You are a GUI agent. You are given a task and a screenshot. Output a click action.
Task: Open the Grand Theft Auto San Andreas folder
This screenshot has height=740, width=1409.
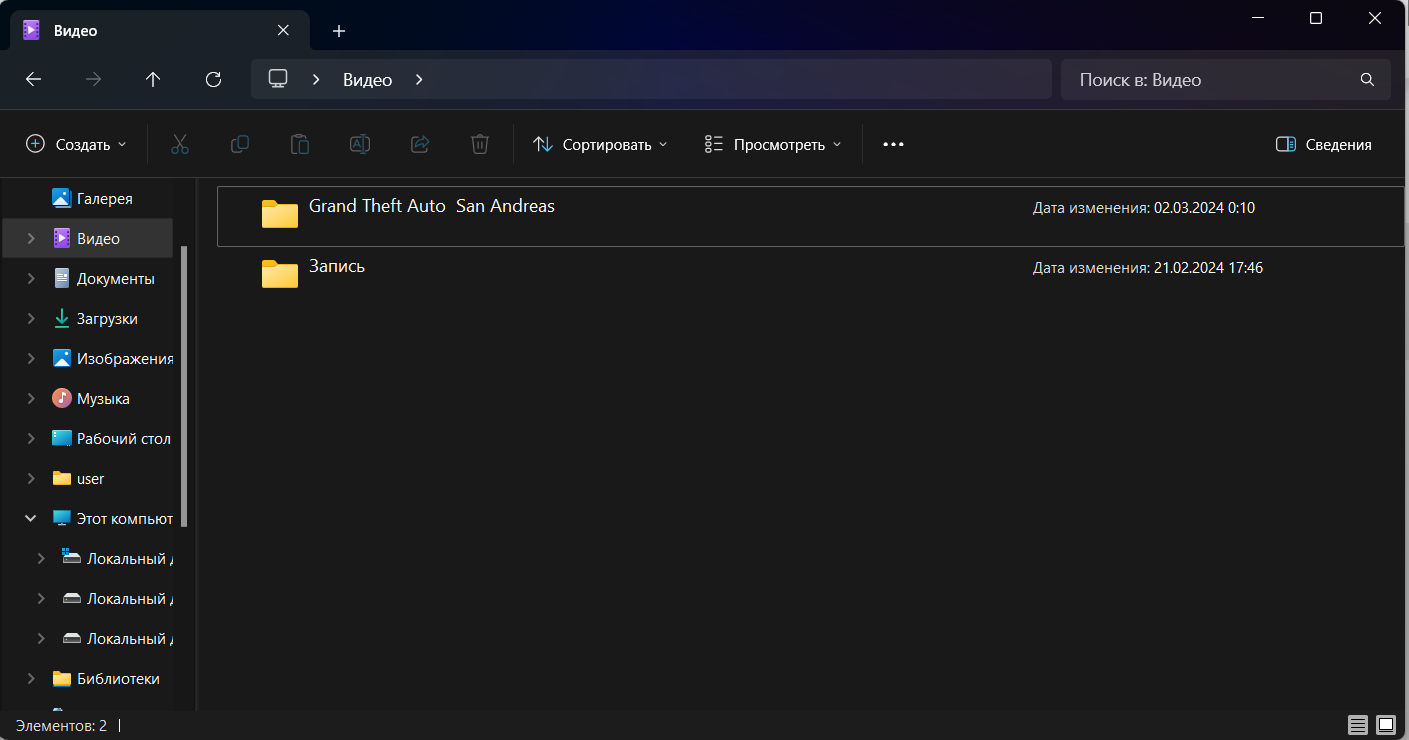(x=431, y=207)
